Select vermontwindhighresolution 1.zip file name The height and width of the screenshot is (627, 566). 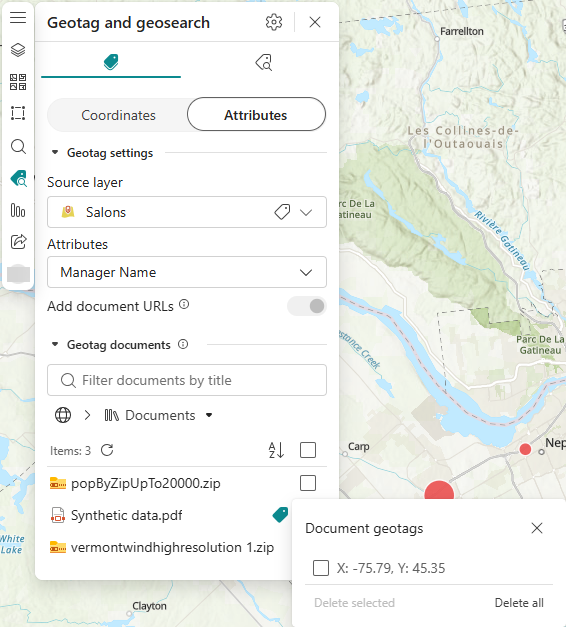pos(172,547)
